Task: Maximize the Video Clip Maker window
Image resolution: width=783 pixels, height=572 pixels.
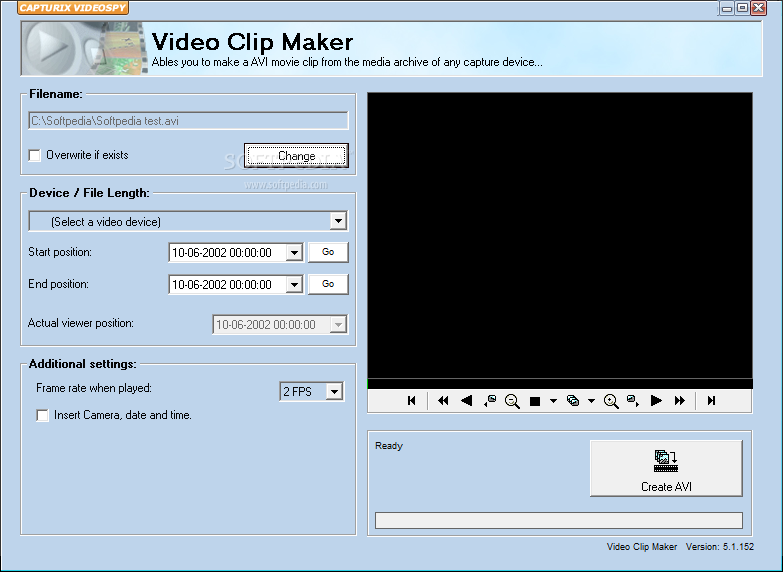Action: pyautogui.click(x=743, y=8)
